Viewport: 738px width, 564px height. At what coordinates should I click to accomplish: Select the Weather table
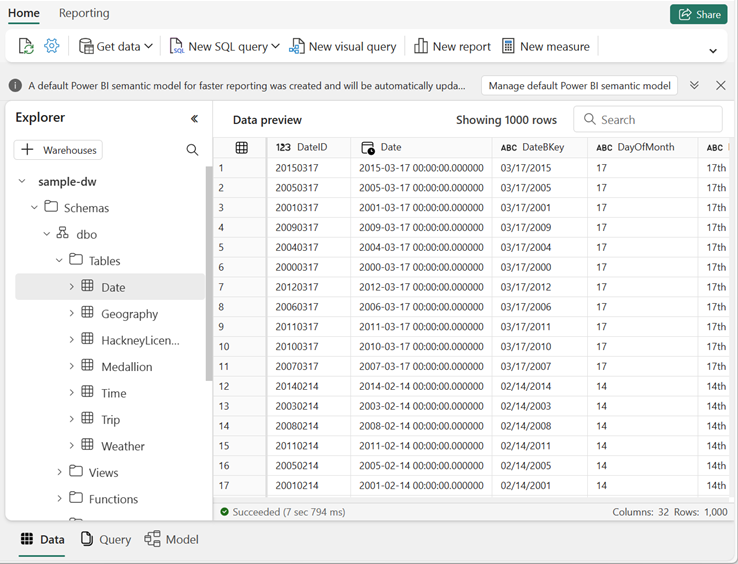[x=123, y=445]
